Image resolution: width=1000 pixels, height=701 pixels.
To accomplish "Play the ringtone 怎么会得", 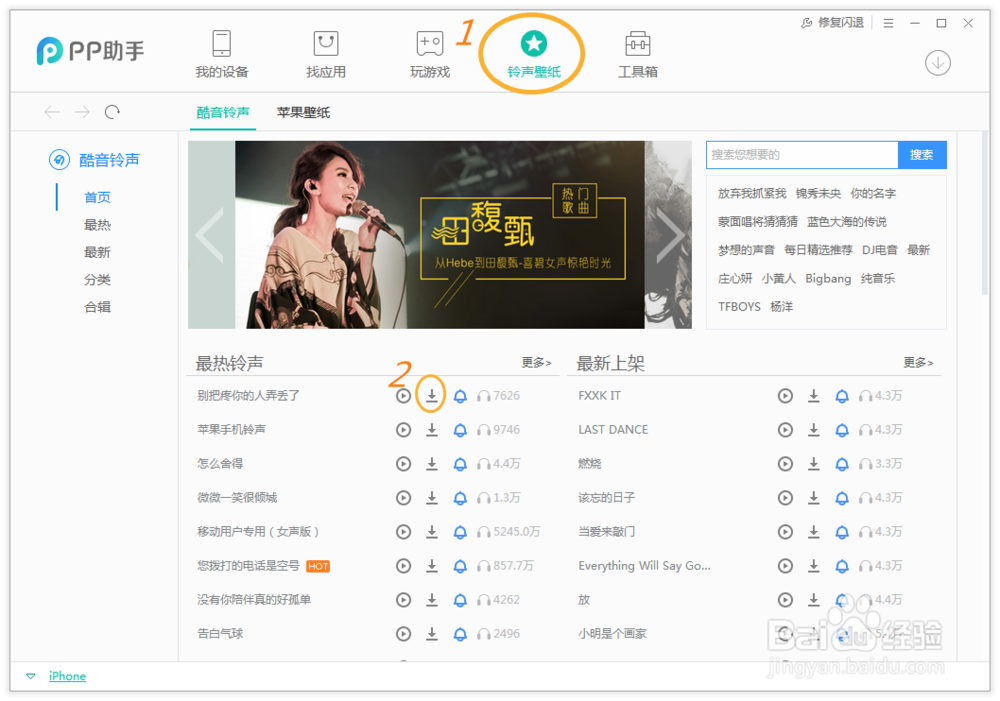I will pos(403,463).
